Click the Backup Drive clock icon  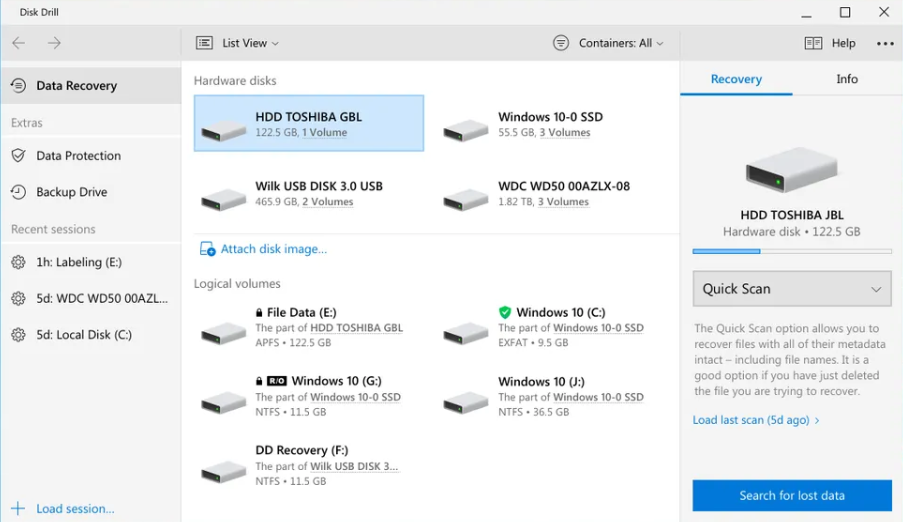pos(18,192)
